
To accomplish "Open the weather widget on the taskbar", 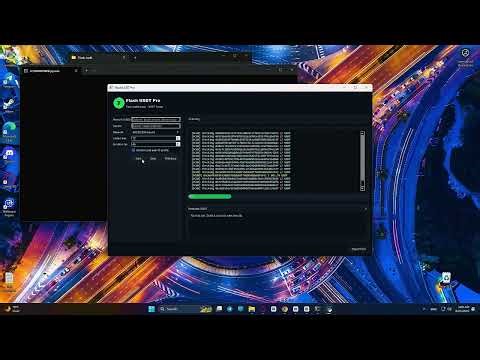I will (12, 309).
